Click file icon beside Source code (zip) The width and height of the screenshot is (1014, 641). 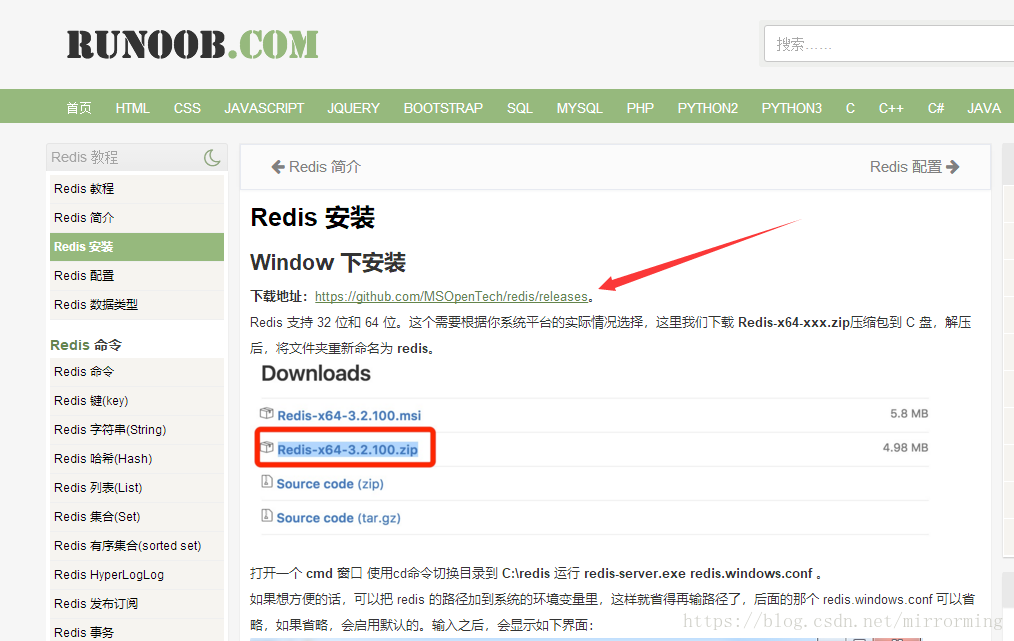(266, 482)
